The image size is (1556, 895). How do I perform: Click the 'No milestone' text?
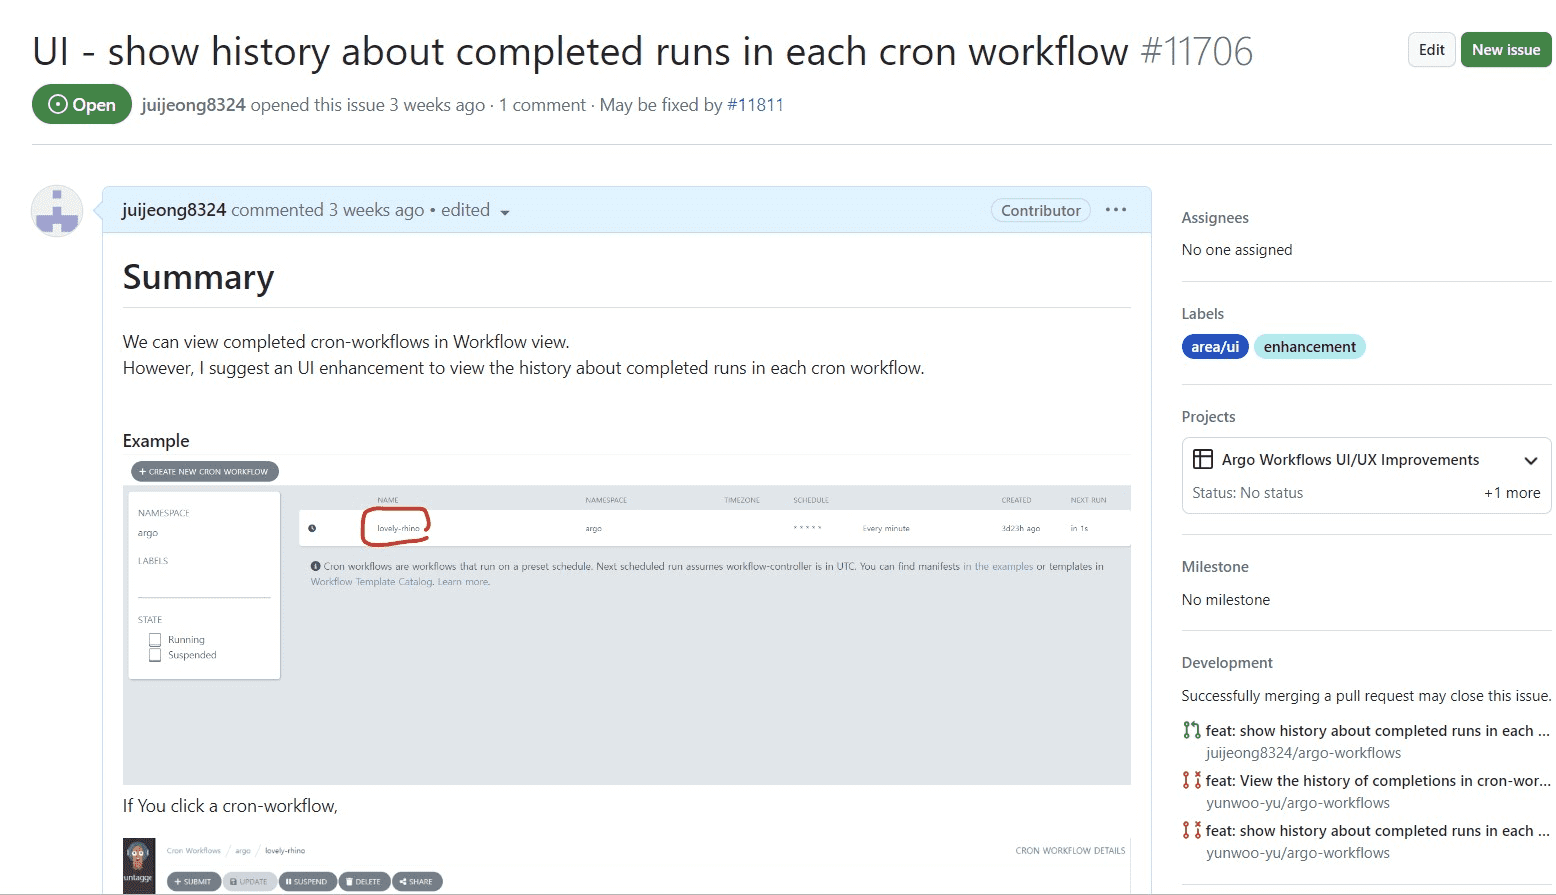(1226, 600)
